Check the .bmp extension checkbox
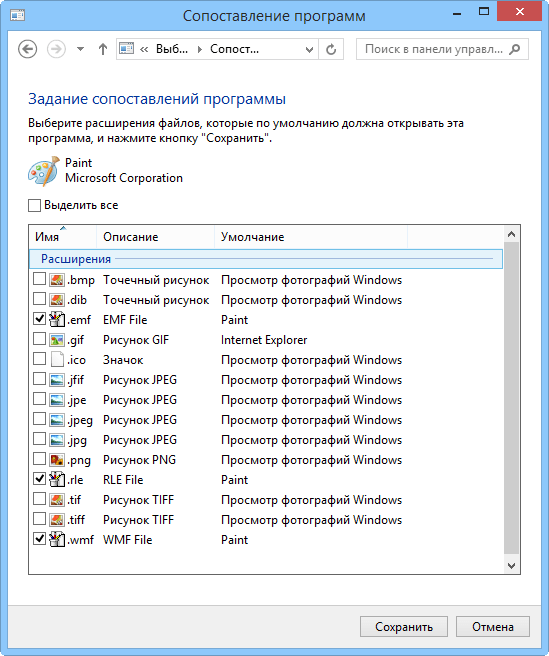 click(x=39, y=279)
